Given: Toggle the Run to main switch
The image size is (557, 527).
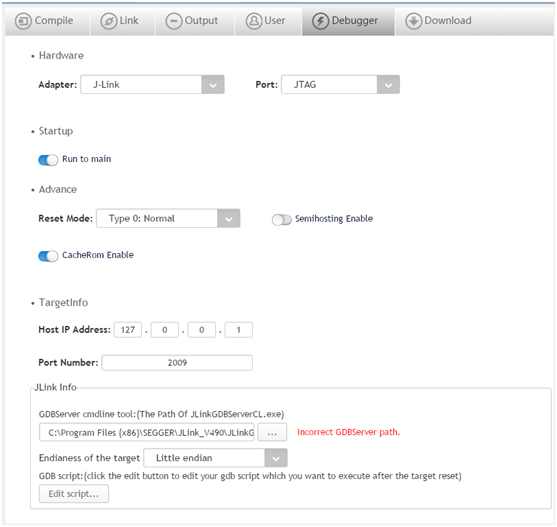Looking at the screenshot, I should pyautogui.click(x=48, y=160).
